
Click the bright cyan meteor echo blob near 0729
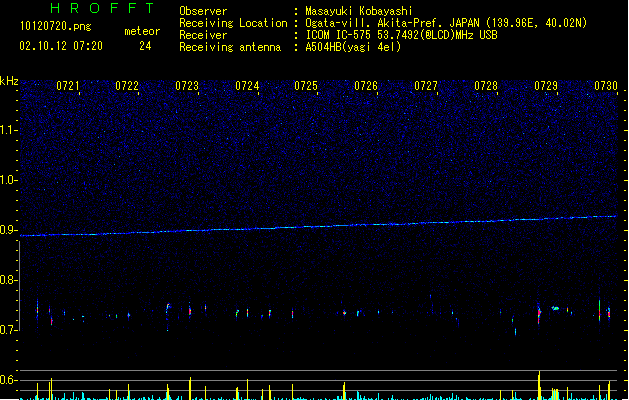pyautogui.click(x=555, y=309)
